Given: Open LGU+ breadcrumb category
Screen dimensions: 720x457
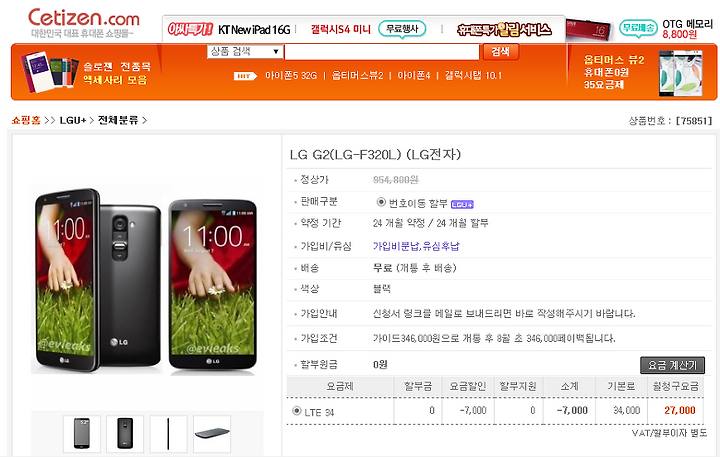Looking at the screenshot, I should tap(73, 120).
